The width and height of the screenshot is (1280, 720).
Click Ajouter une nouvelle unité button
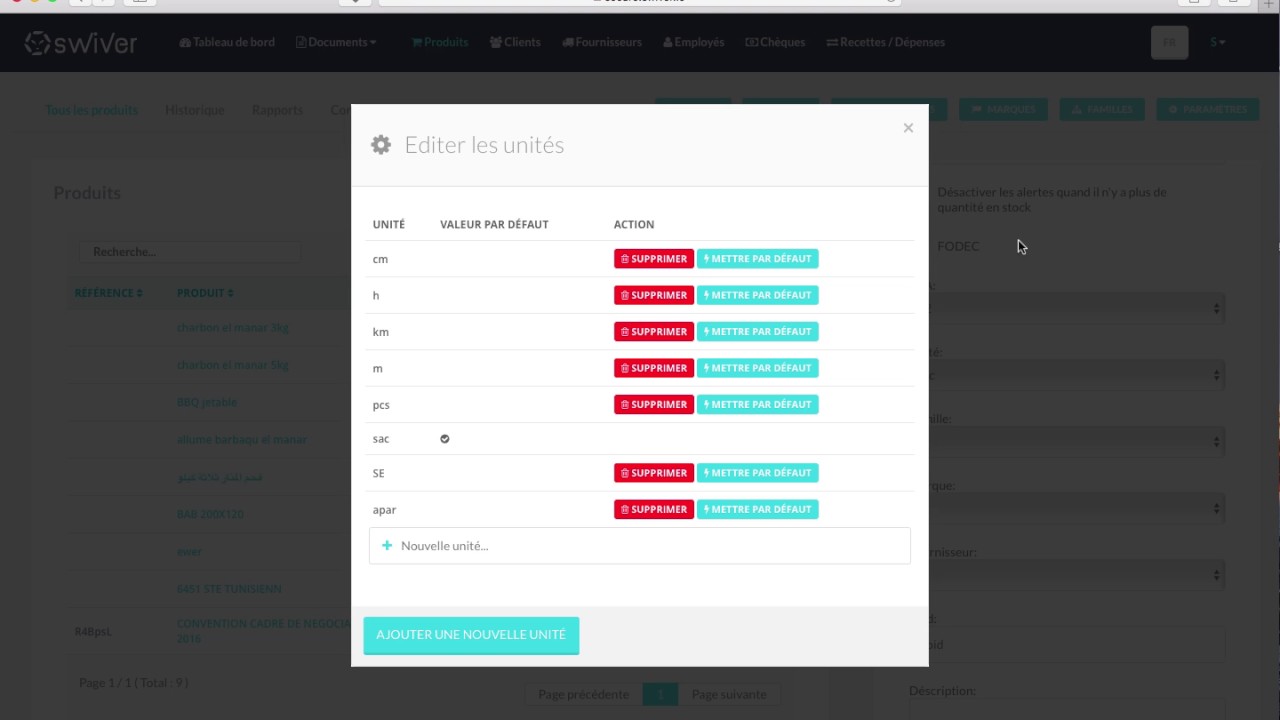tap(471, 635)
